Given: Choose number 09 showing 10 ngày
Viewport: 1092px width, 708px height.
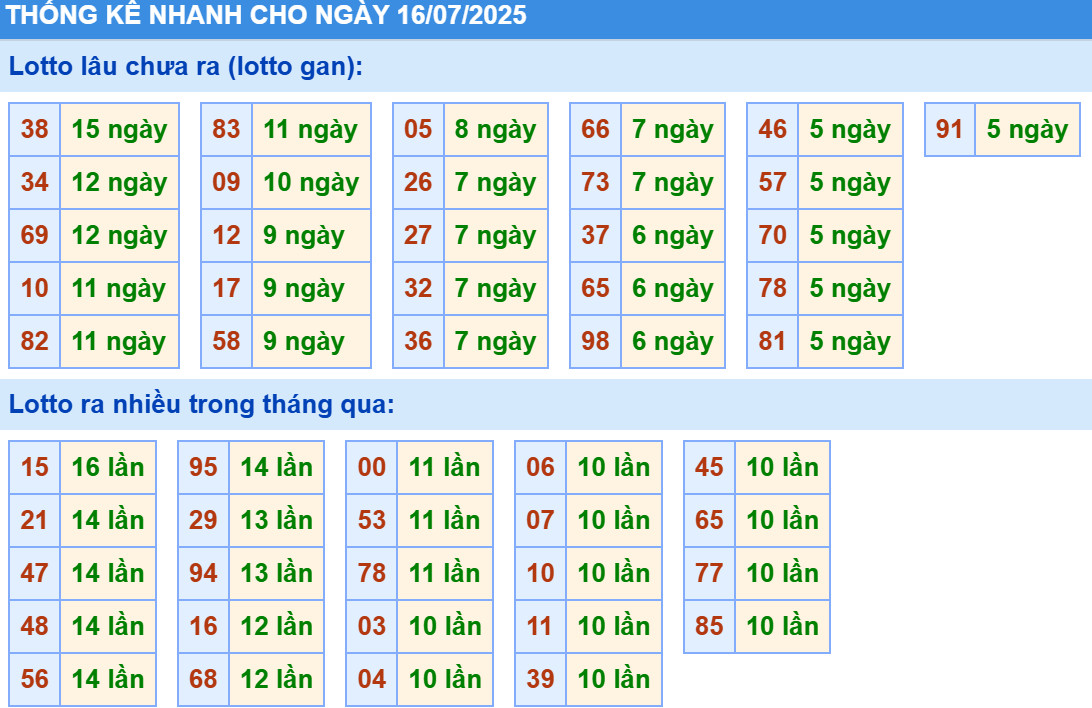Looking at the screenshot, I should click(x=227, y=183).
